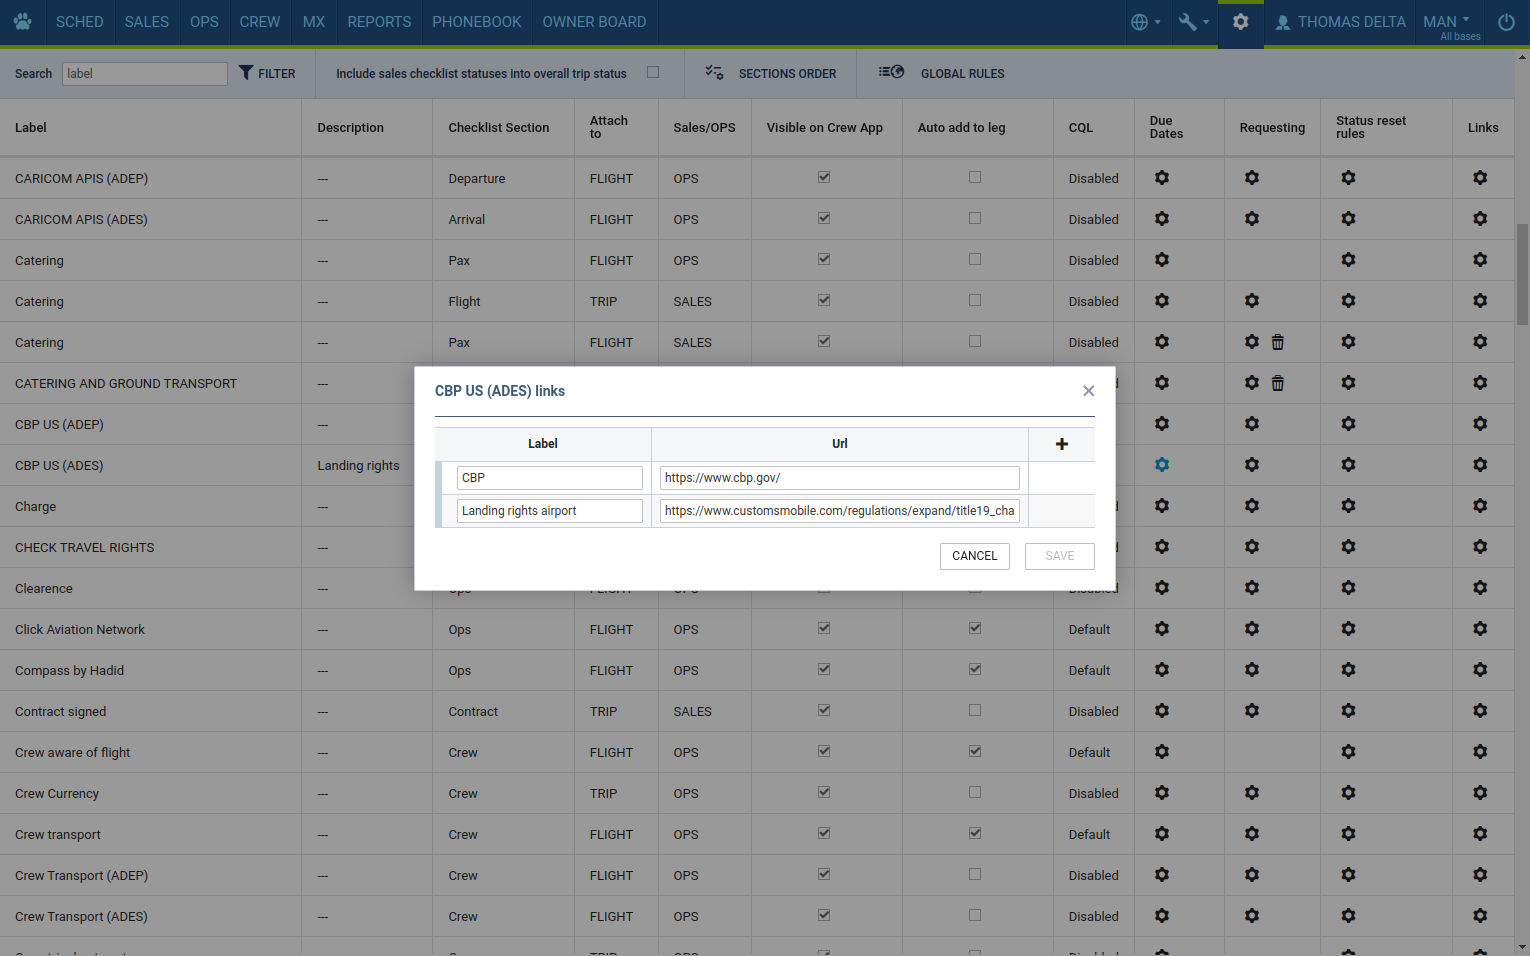The width and height of the screenshot is (1530, 956).
Task: Toggle include sales checklist statuses checkbox
Action: coord(653,72)
